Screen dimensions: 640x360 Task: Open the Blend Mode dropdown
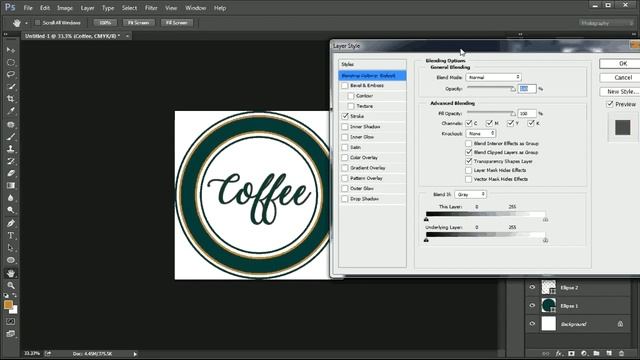tap(493, 77)
